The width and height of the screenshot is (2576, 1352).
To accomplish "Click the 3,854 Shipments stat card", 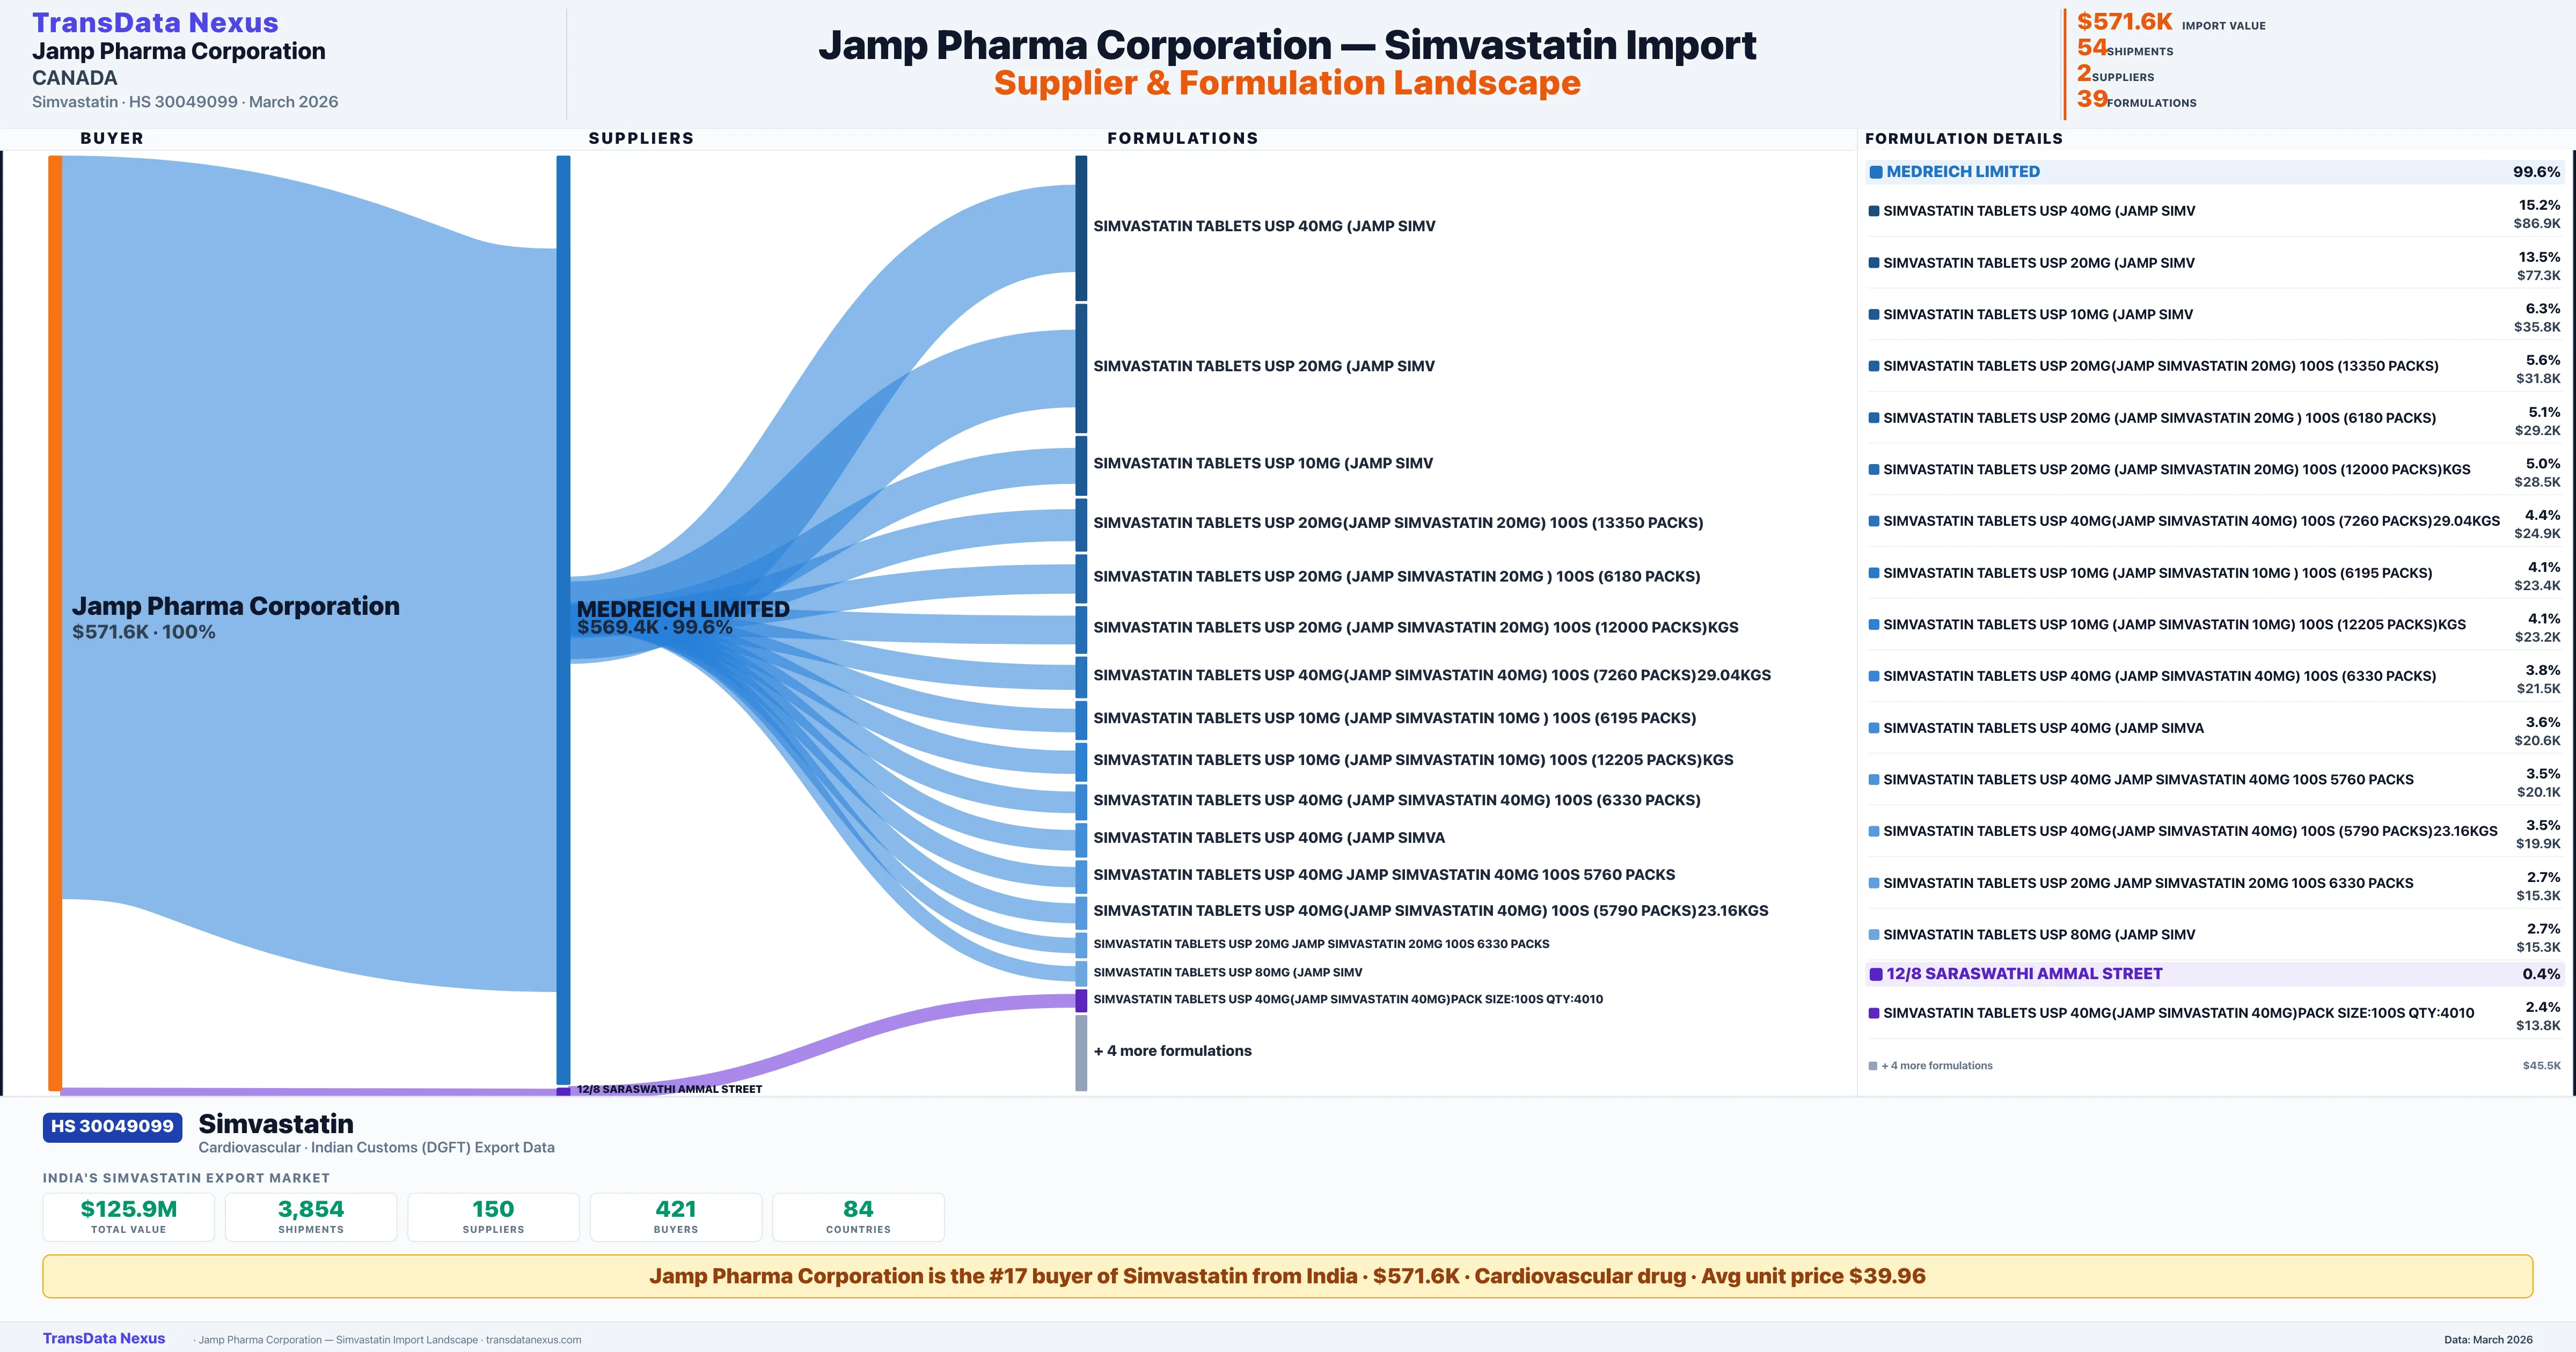I will [x=311, y=1217].
